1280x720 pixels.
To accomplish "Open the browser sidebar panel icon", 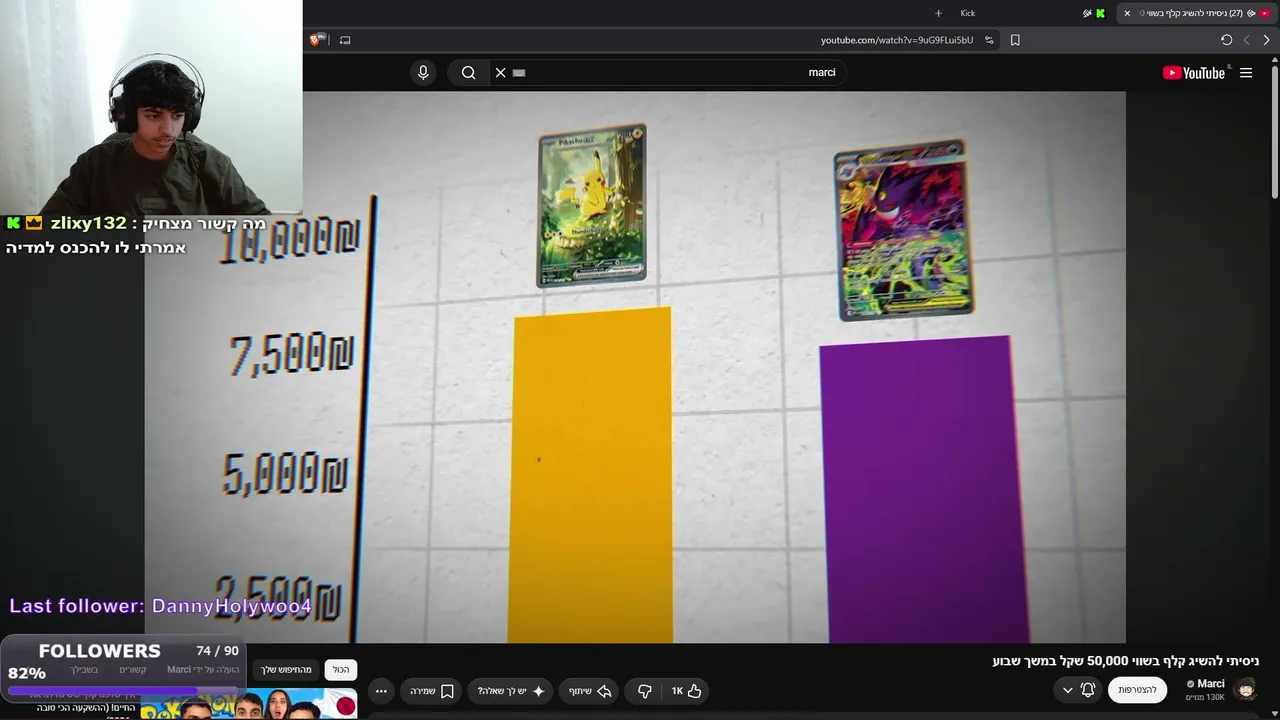I will [x=345, y=40].
